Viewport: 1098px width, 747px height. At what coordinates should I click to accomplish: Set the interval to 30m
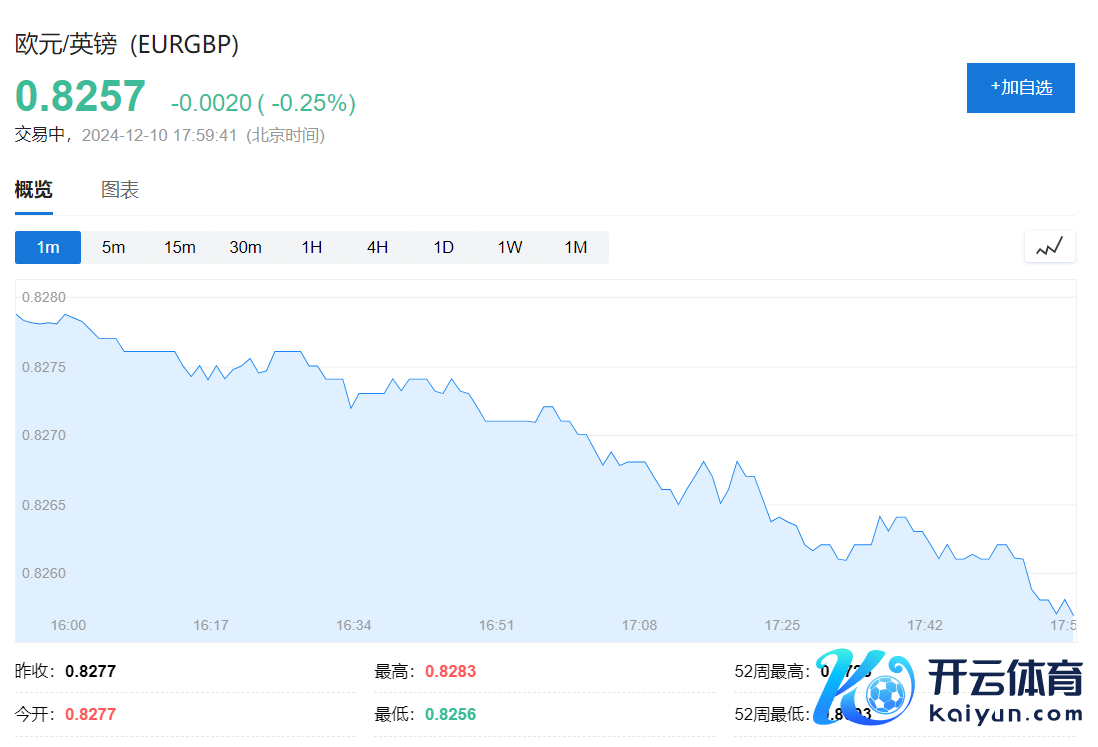point(245,248)
